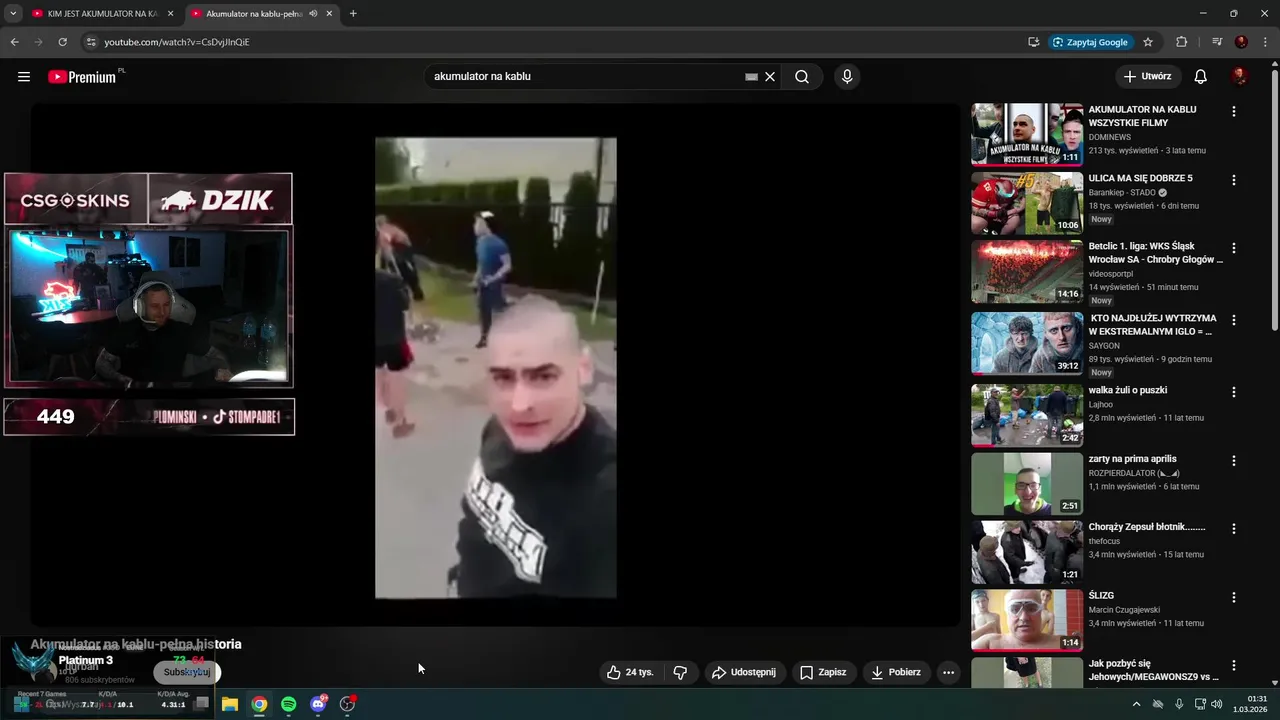1280x720 pixels.
Task: Show hidden system tray icons chevron
Action: pyautogui.click(x=1136, y=704)
